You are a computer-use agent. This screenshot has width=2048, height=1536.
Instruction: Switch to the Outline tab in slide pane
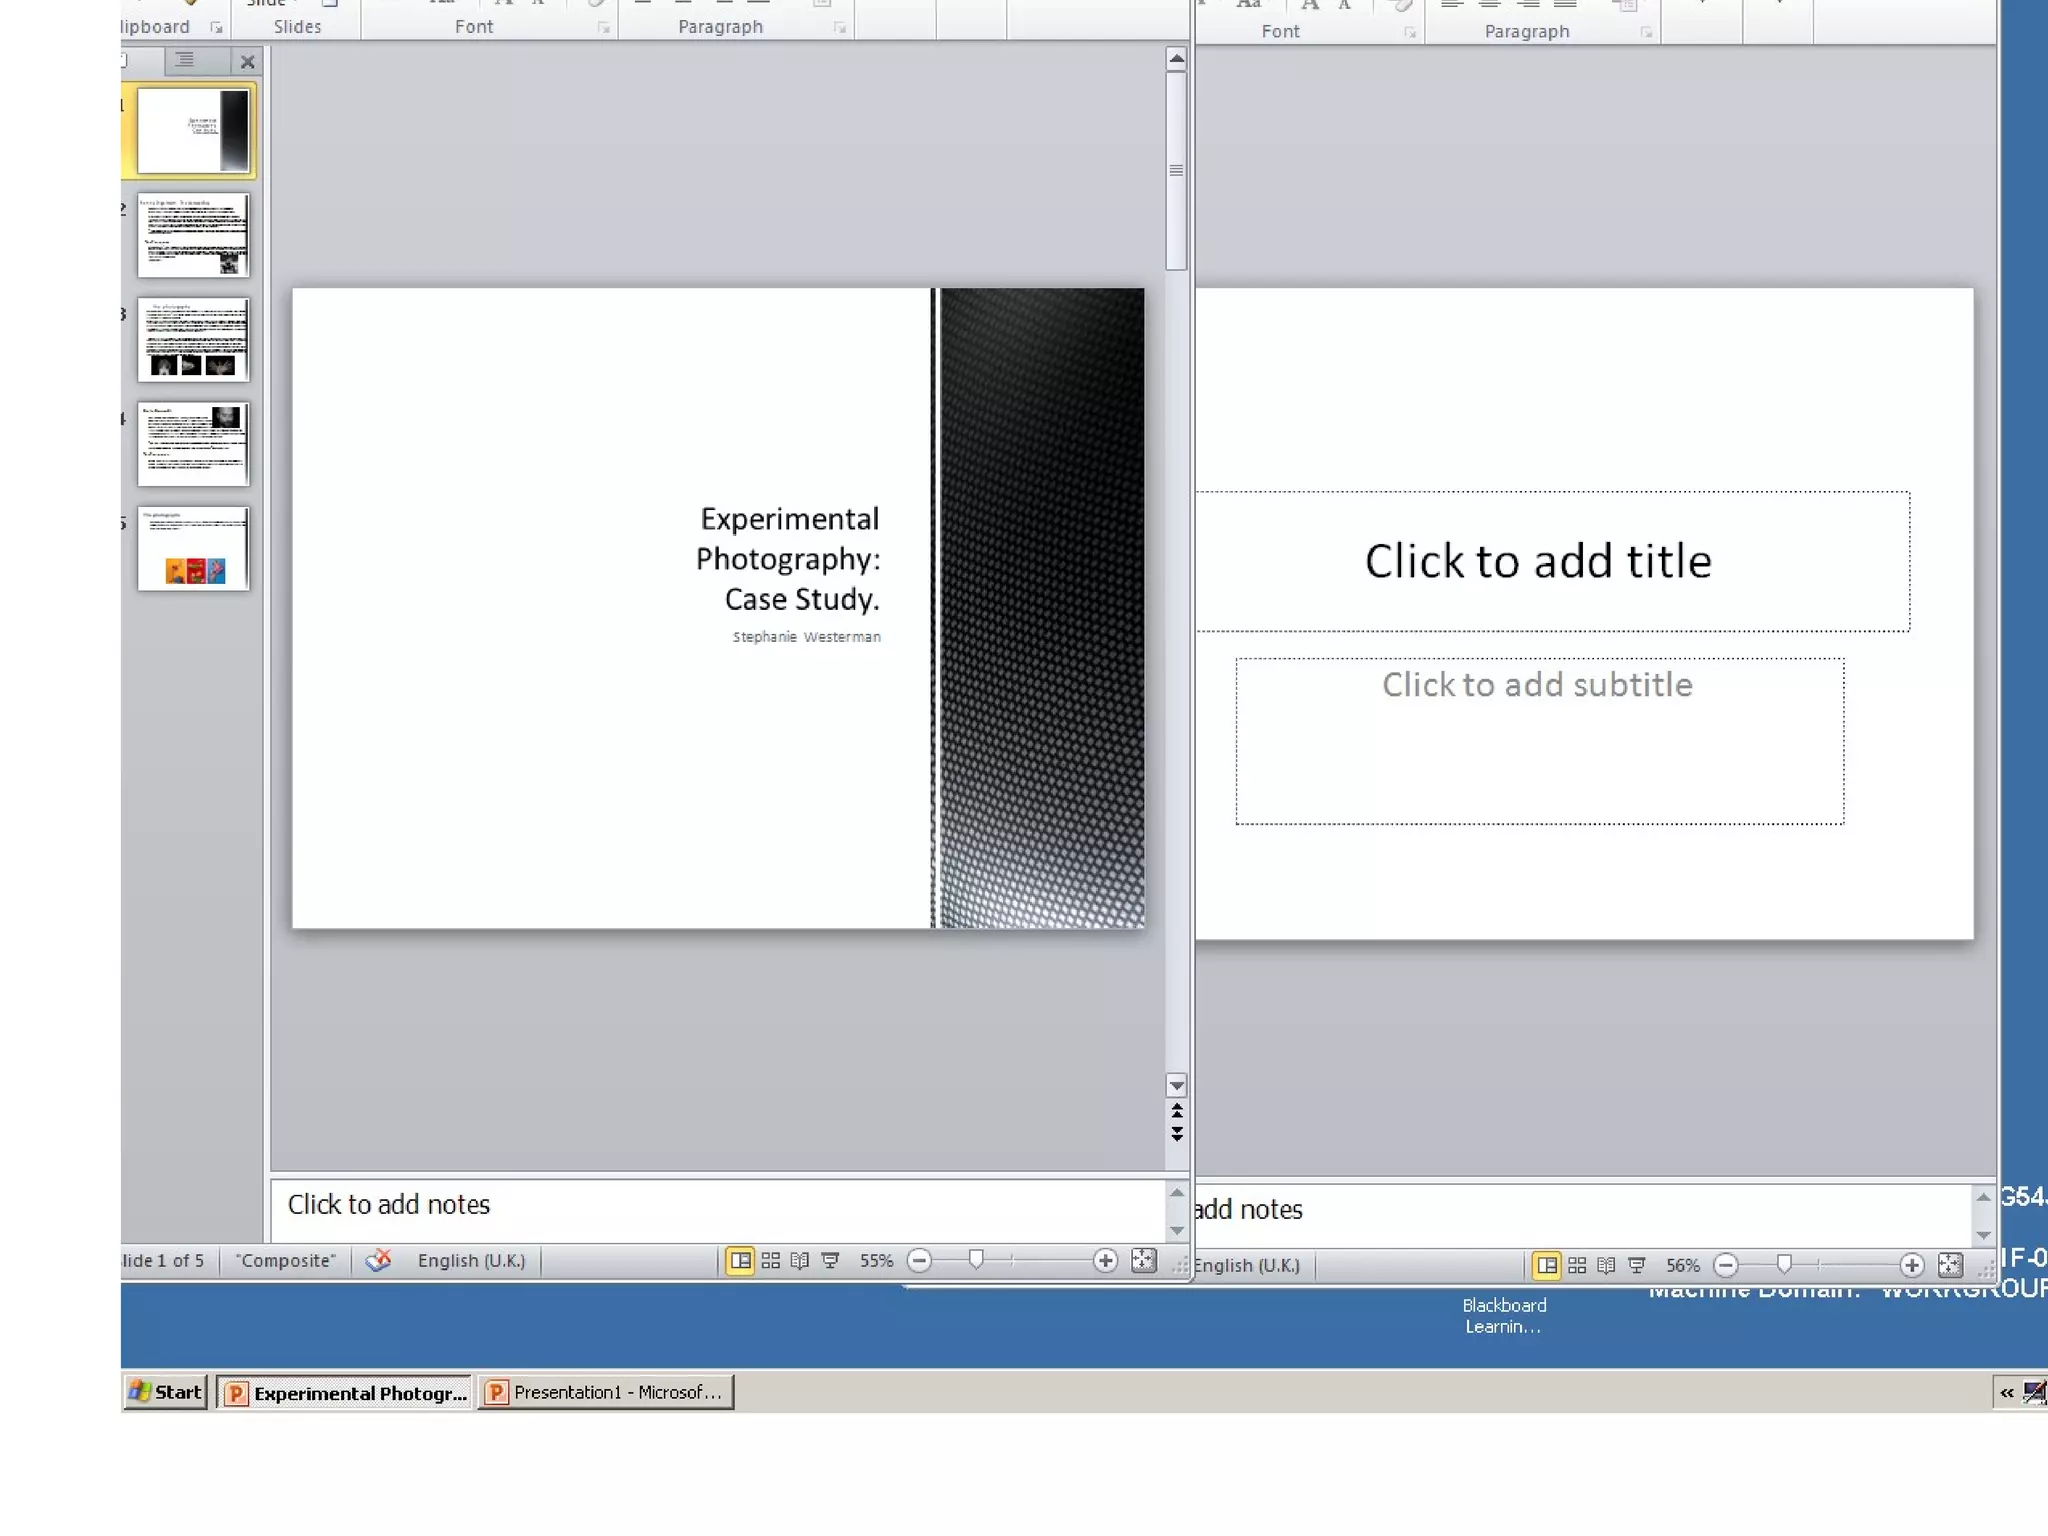(185, 61)
